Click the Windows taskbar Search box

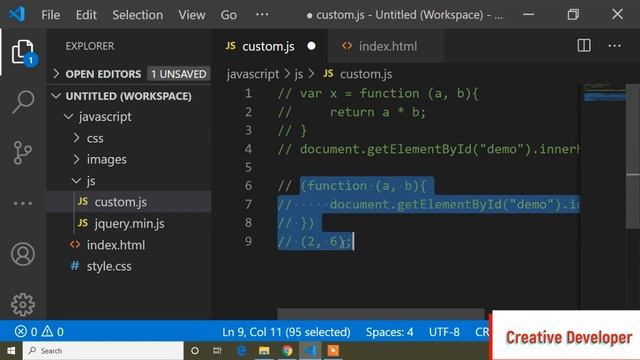[x=103, y=351]
